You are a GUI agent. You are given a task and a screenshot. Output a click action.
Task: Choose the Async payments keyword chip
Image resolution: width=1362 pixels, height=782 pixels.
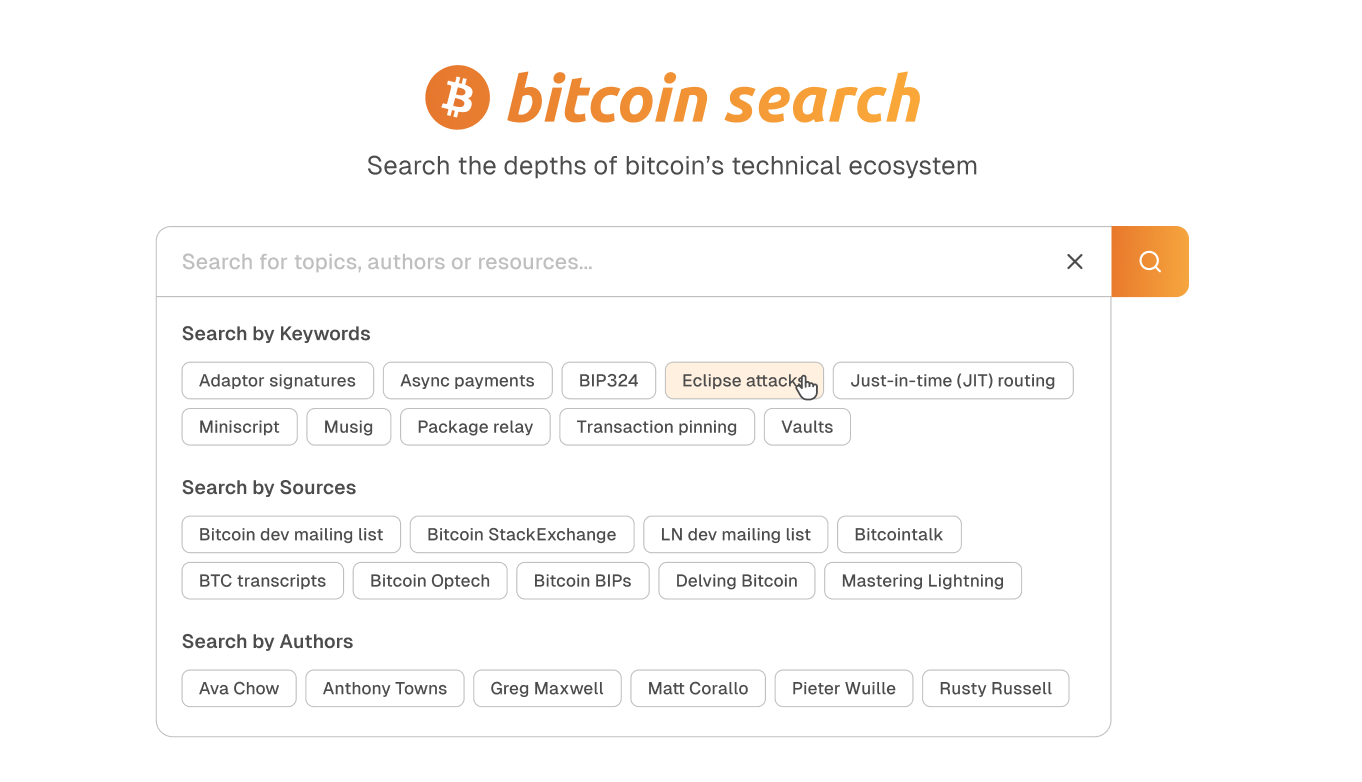pos(467,381)
